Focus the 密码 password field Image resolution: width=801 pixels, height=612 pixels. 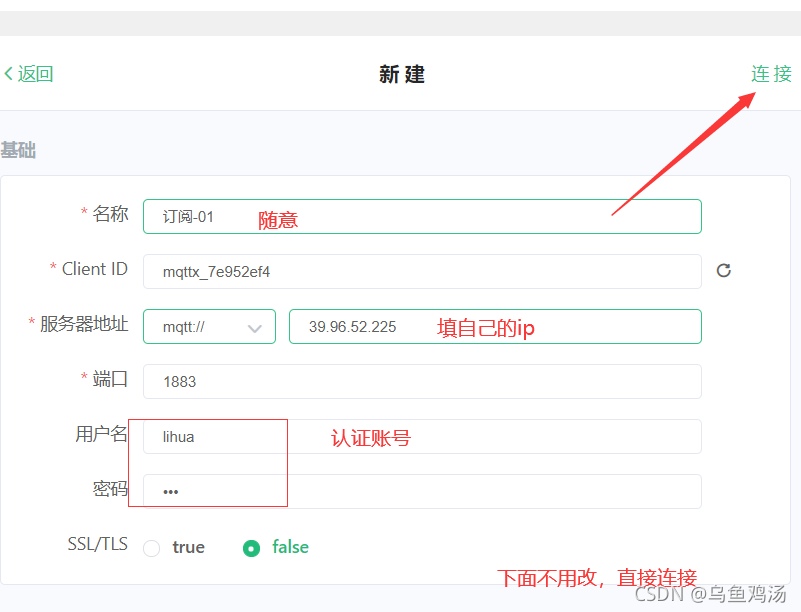tap(422, 491)
